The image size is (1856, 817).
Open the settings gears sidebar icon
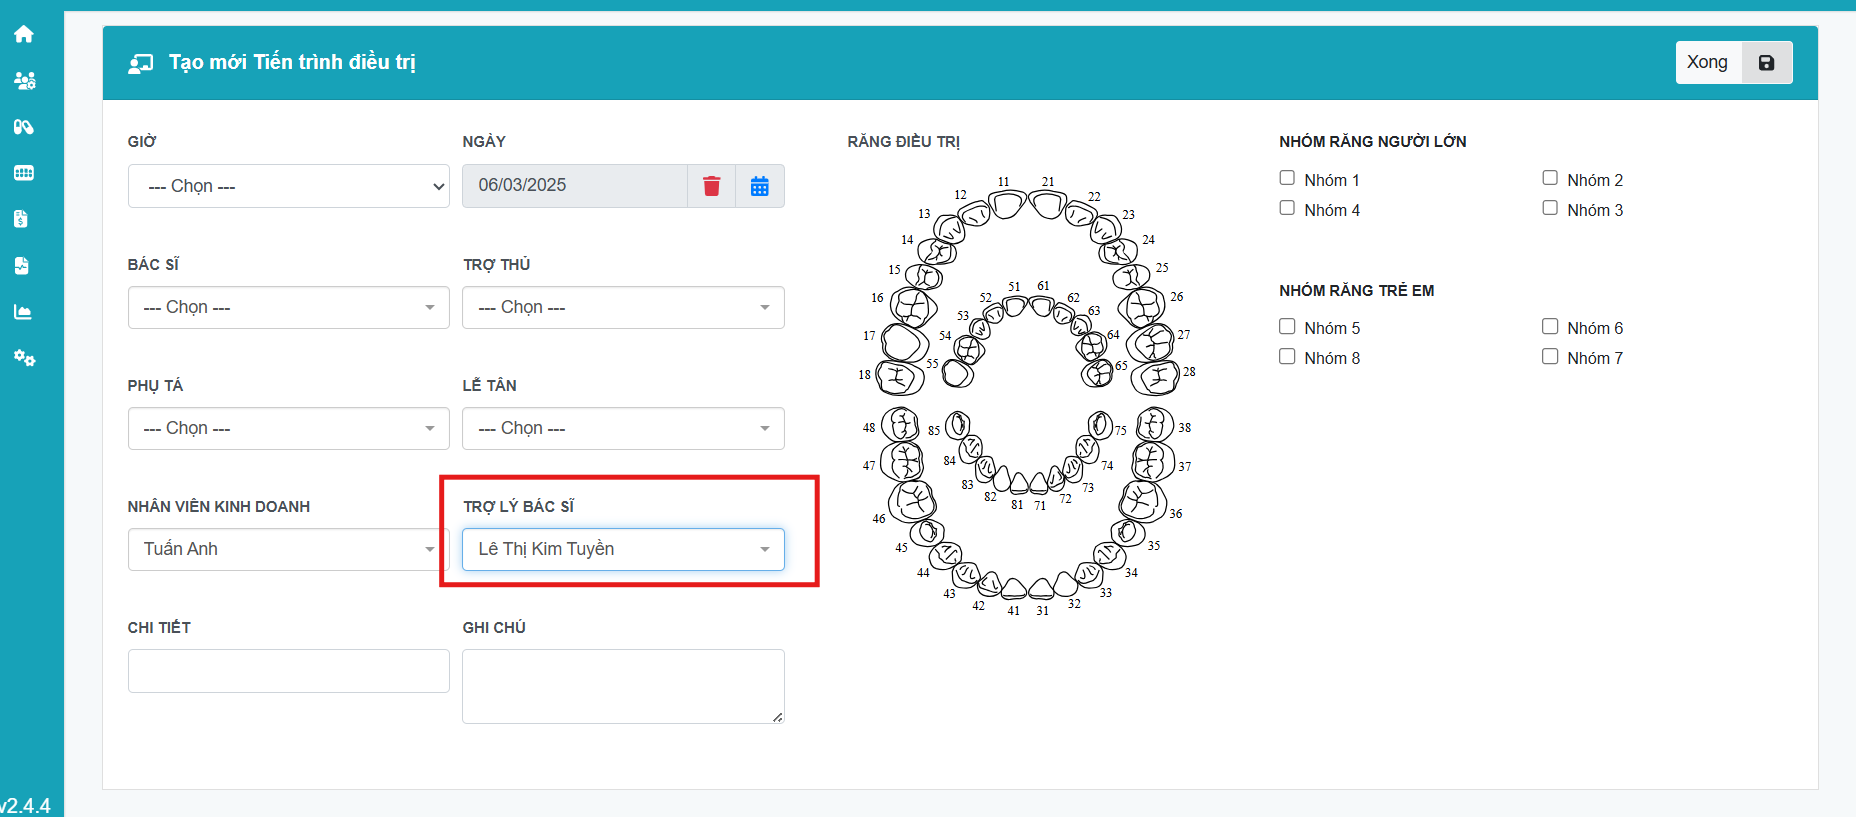pyautogui.click(x=24, y=358)
